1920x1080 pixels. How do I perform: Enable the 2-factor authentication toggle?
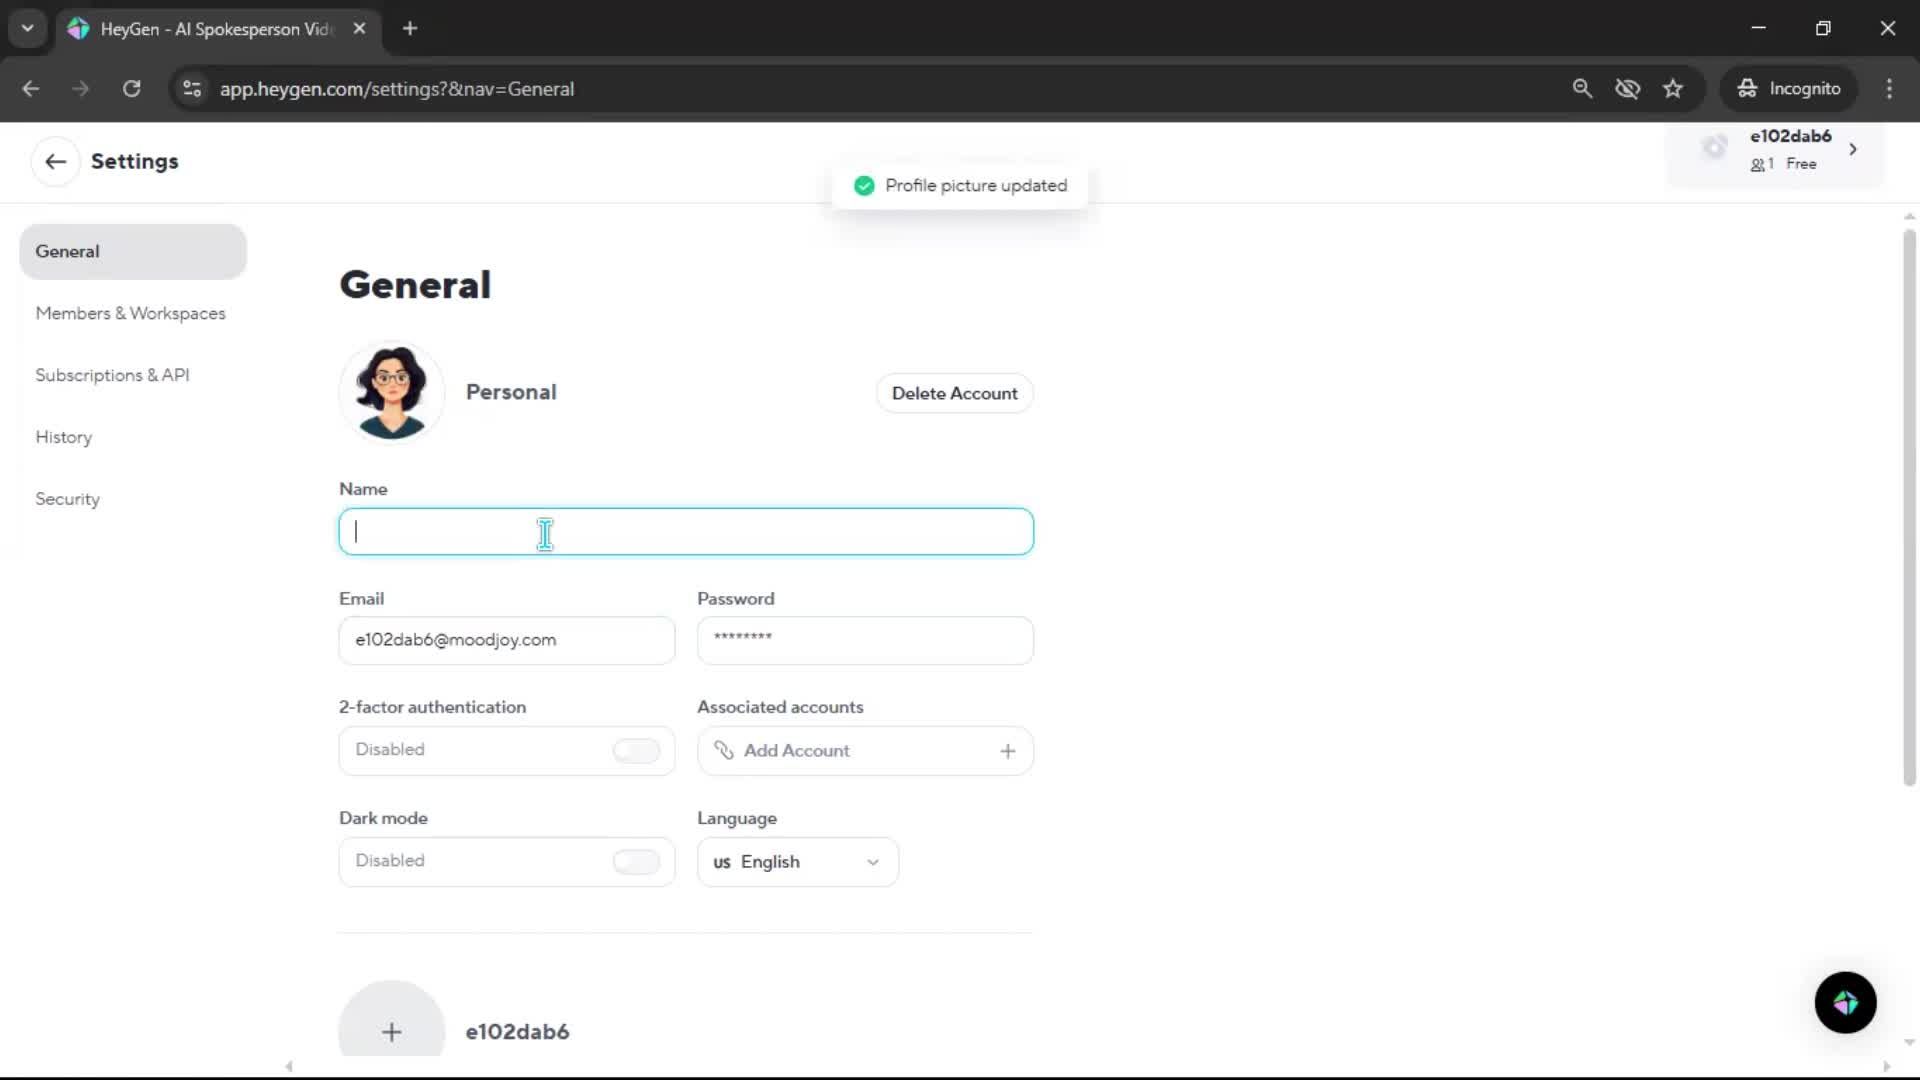click(636, 750)
